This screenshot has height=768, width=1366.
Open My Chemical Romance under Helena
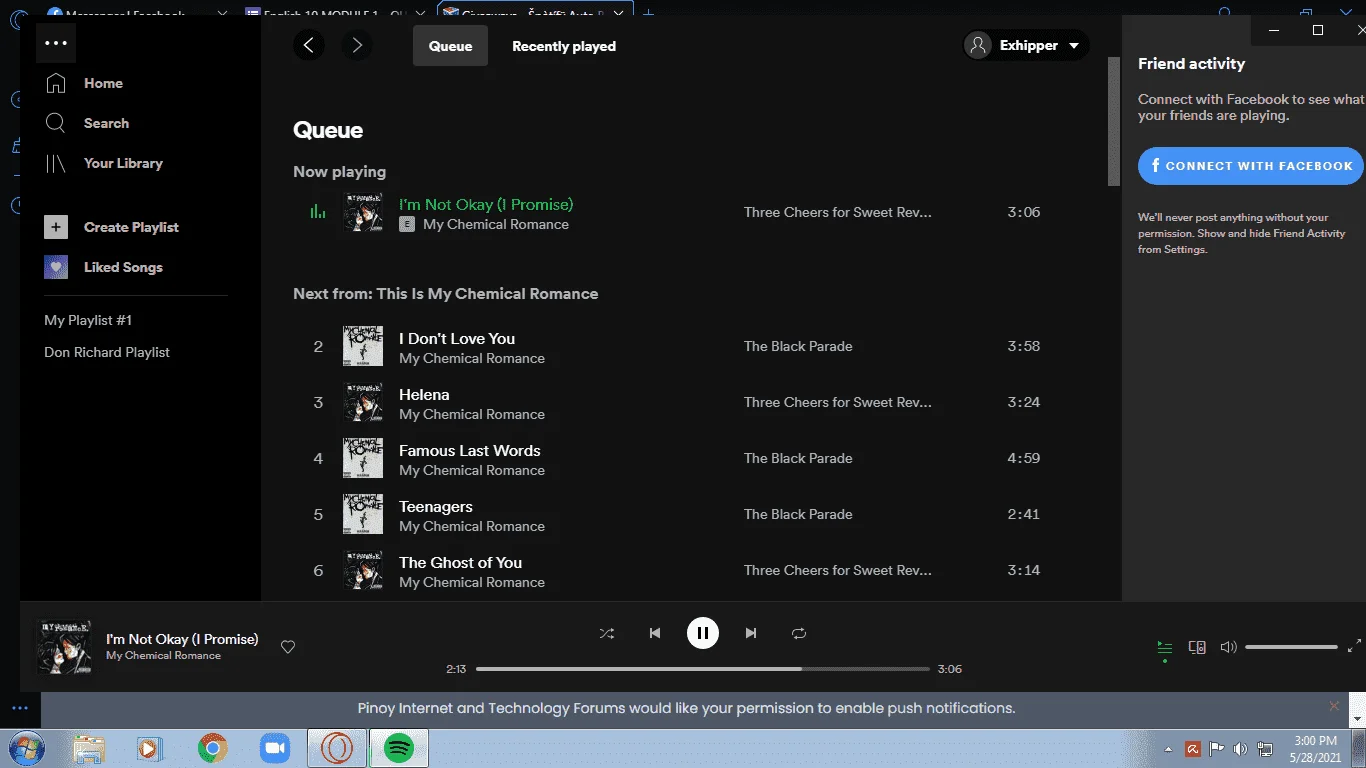472,414
